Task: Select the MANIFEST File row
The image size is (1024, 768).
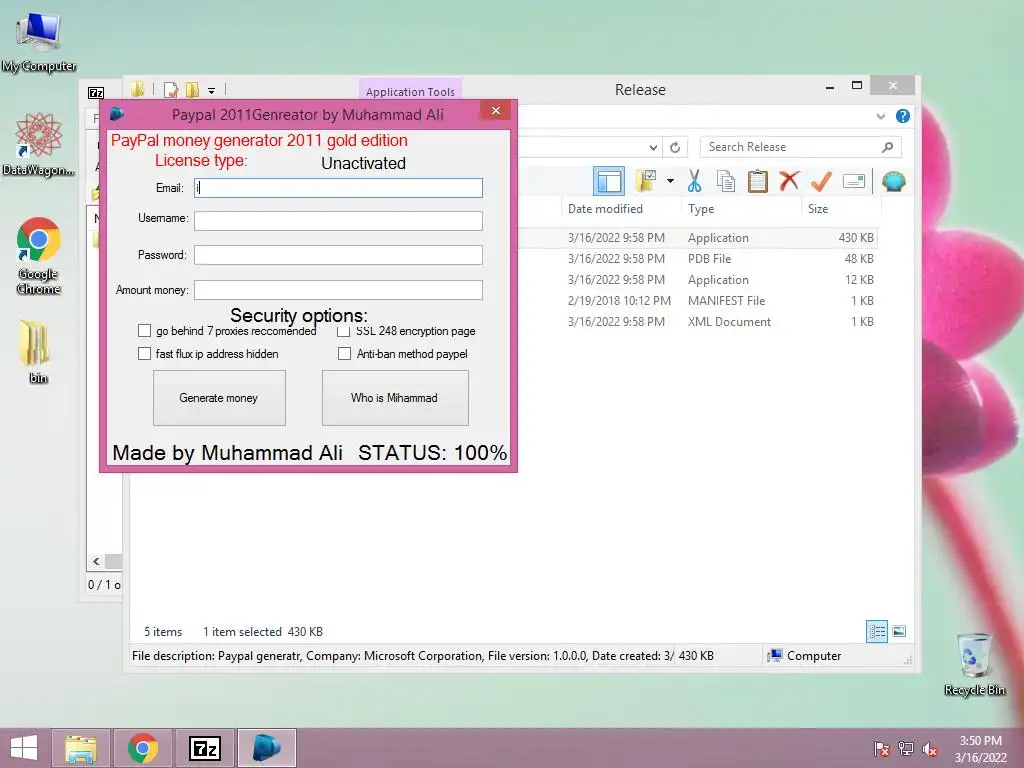Action: click(x=699, y=300)
